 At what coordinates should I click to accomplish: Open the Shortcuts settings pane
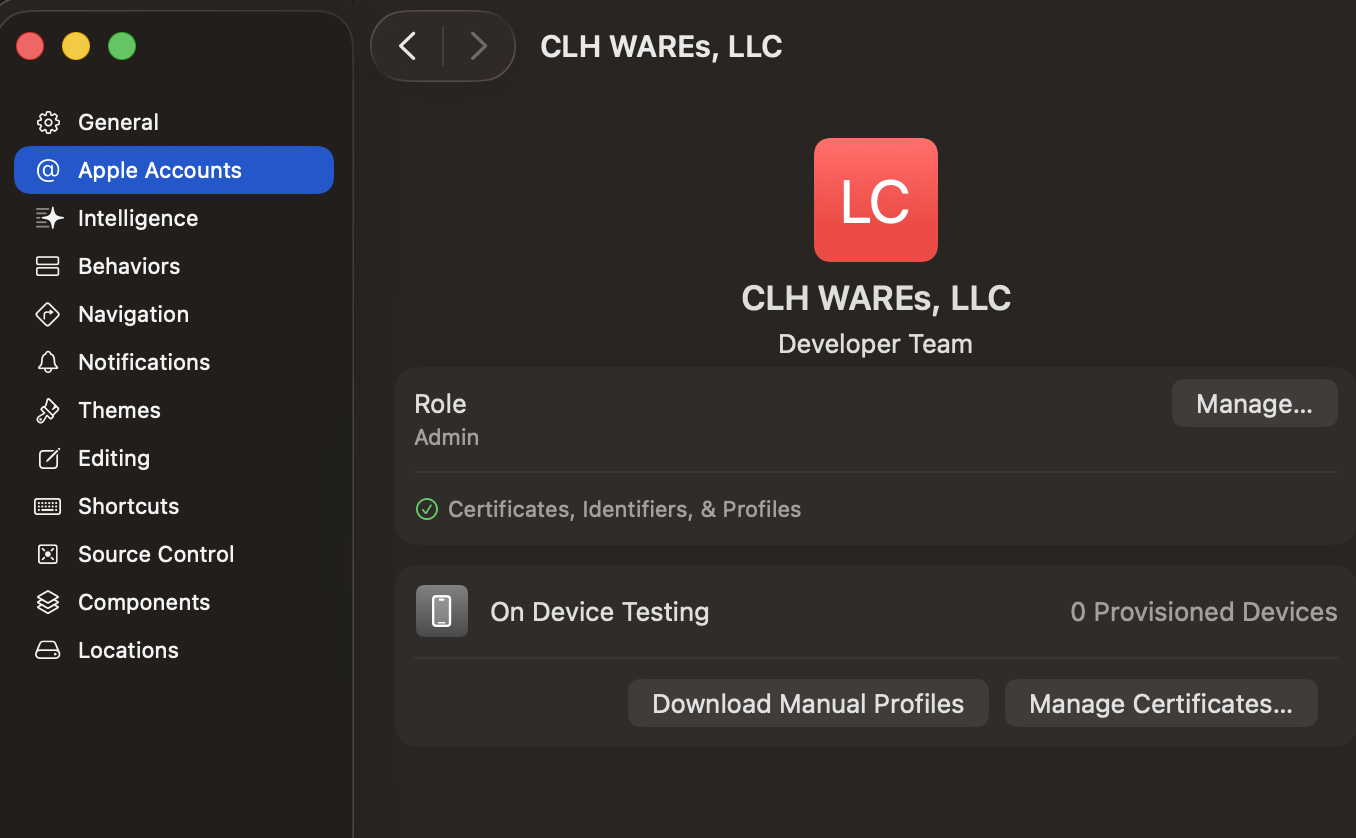coord(128,506)
